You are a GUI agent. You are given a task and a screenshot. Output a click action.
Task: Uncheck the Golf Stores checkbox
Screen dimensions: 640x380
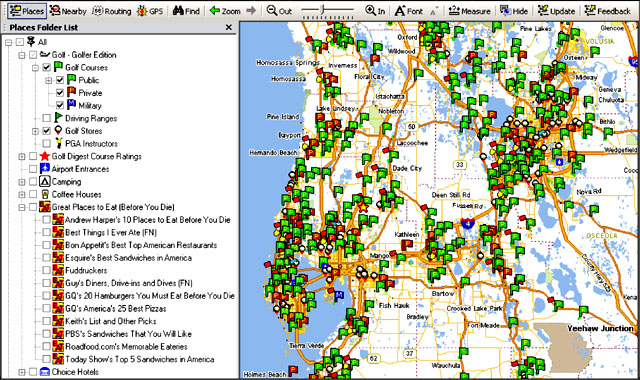coord(47,131)
